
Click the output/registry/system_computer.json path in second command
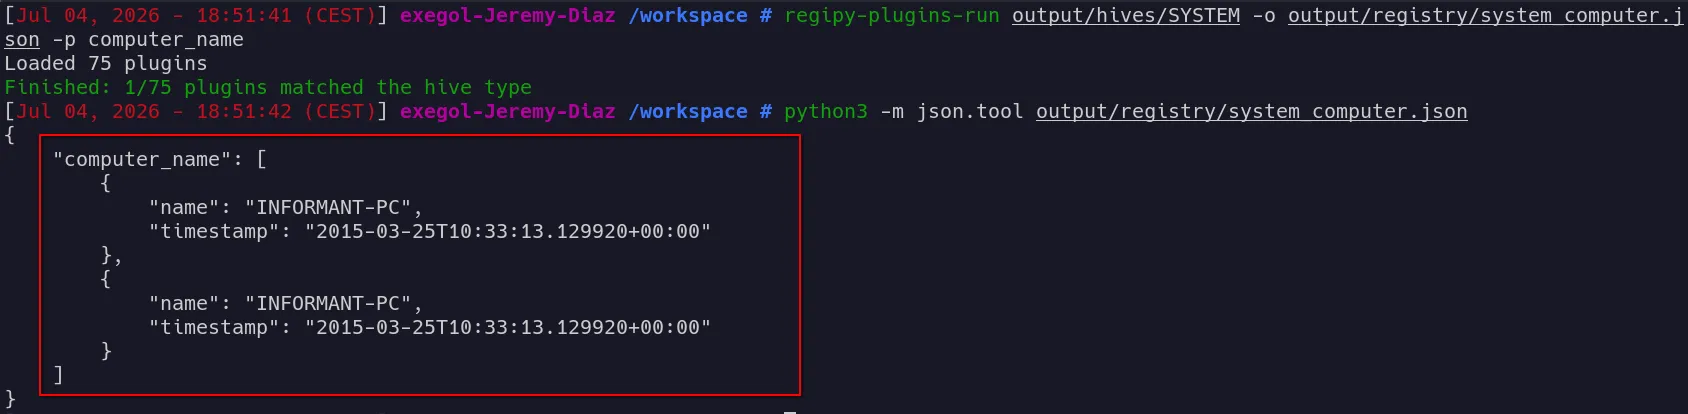[x=1252, y=112]
